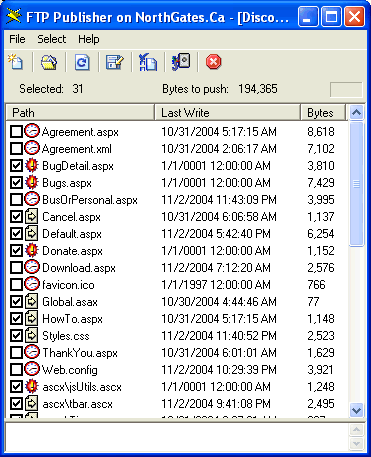
Task: Click the clock icon beside BusOrPersonal.aspx
Action: [x=32, y=199]
